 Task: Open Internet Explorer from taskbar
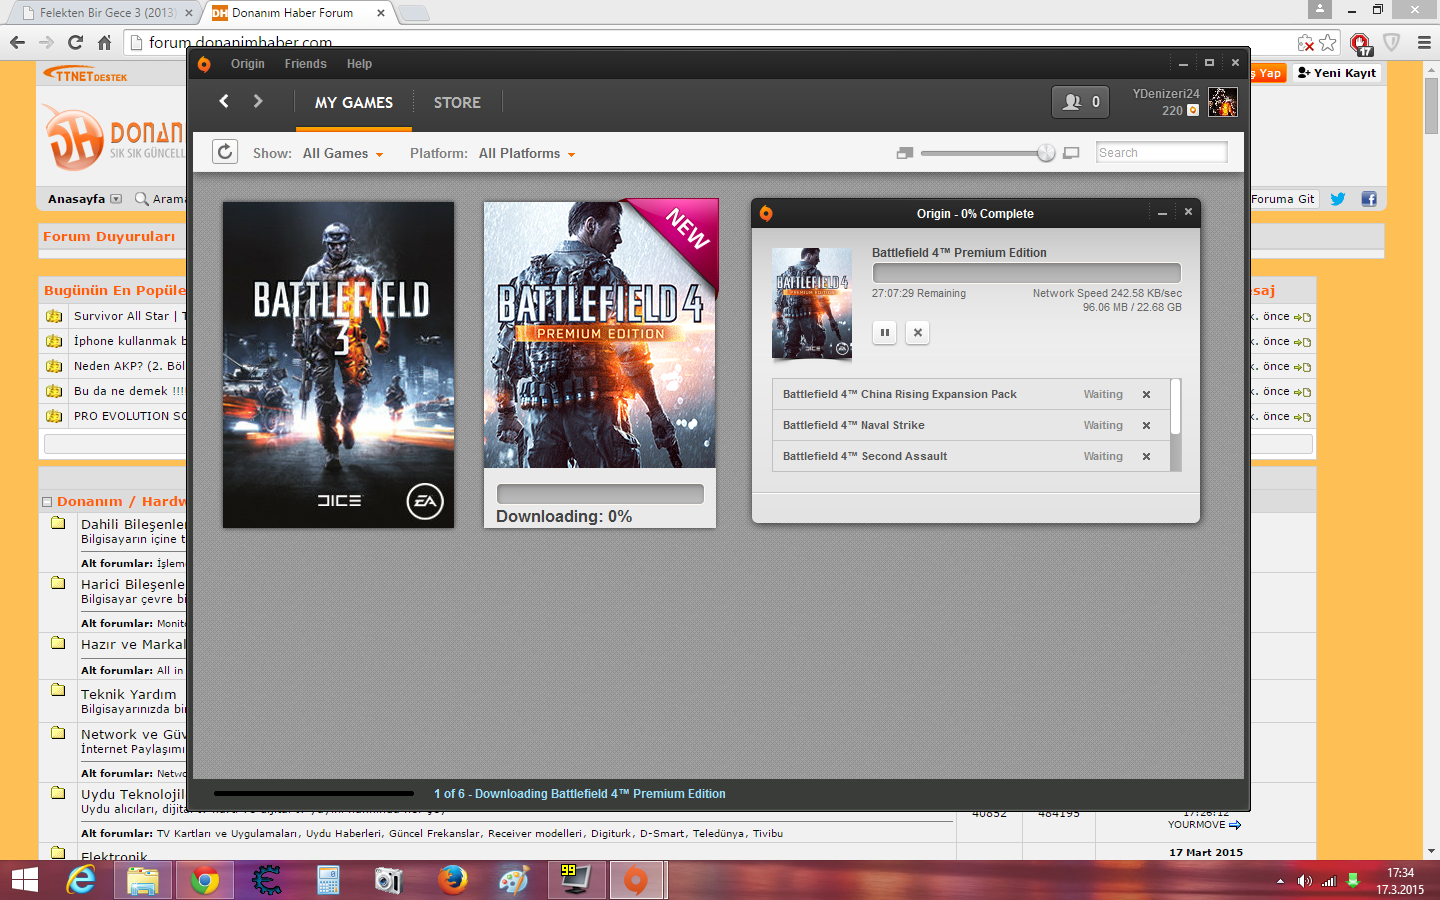(x=81, y=880)
